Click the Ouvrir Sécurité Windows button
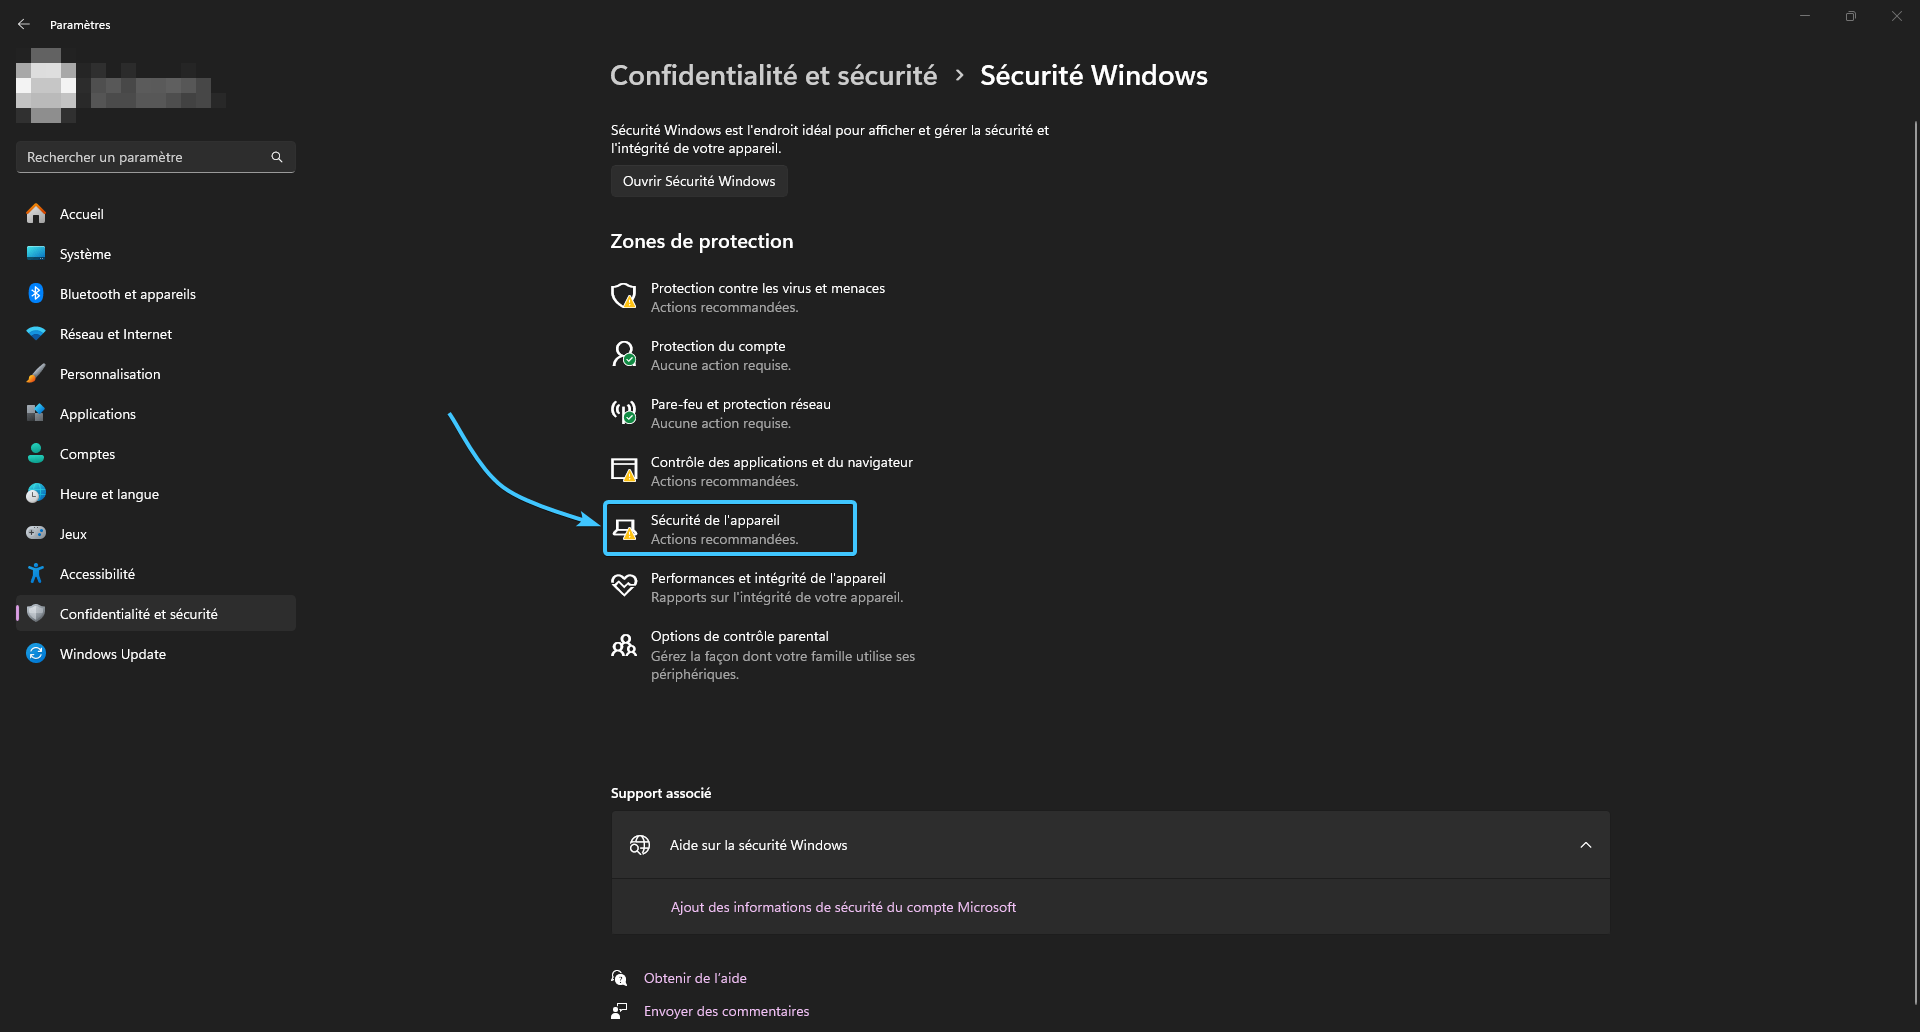 tap(699, 181)
